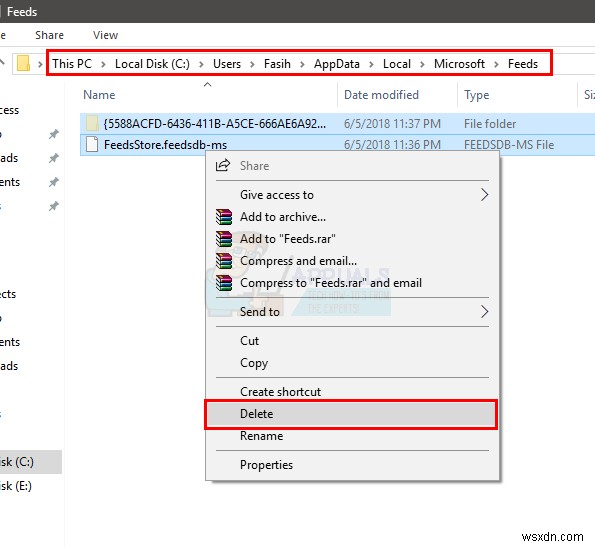The height and width of the screenshot is (547, 595).
Task: Click WinRAR icon beside Compress to "Feeds.rar" and email
Action: (x=224, y=283)
